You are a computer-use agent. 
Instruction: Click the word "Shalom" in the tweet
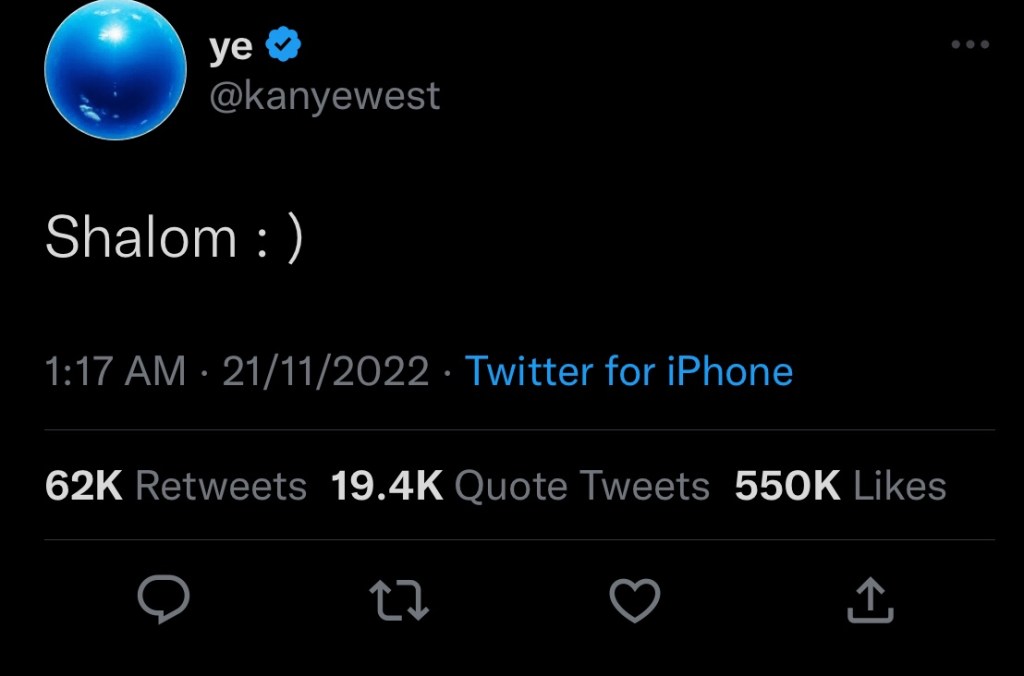tap(140, 238)
